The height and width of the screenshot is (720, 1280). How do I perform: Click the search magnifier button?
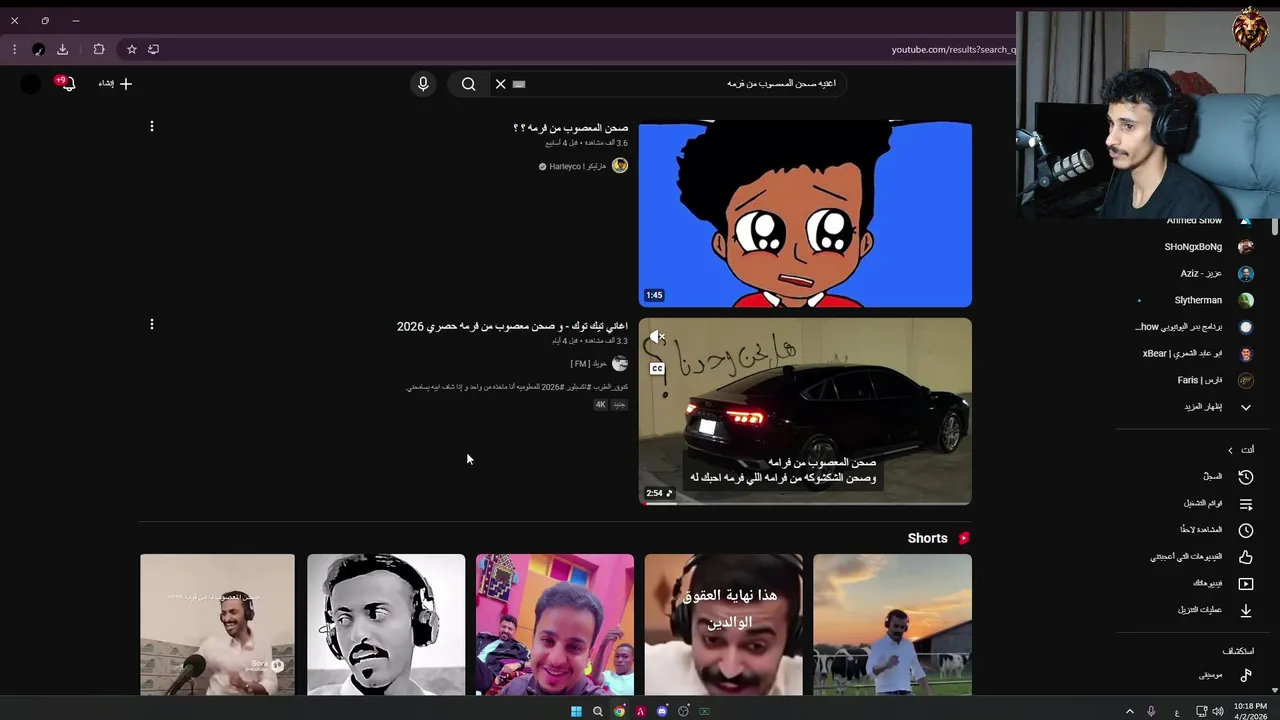tap(468, 84)
